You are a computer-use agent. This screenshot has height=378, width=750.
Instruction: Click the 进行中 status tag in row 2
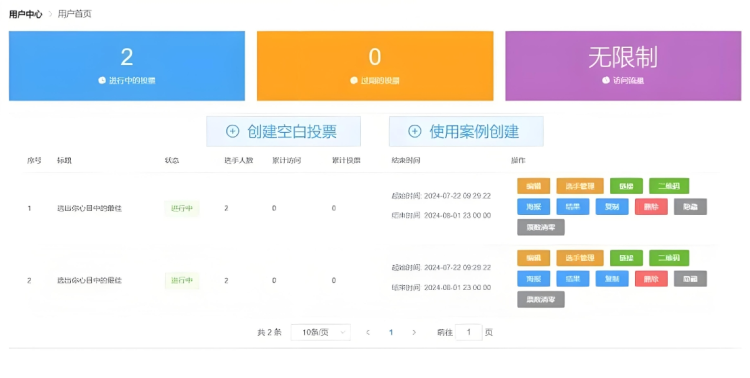(182, 280)
